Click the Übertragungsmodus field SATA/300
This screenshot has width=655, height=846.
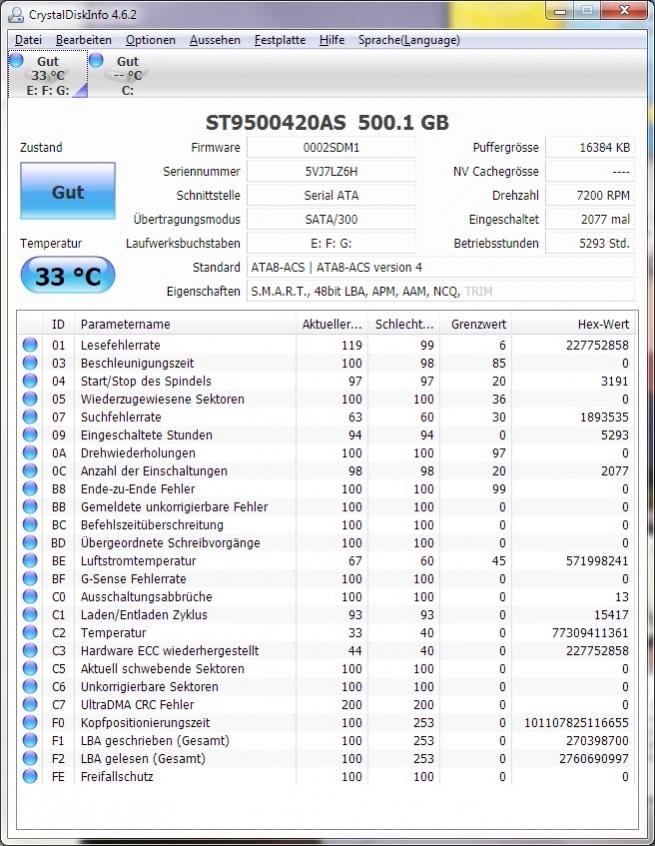[331, 219]
